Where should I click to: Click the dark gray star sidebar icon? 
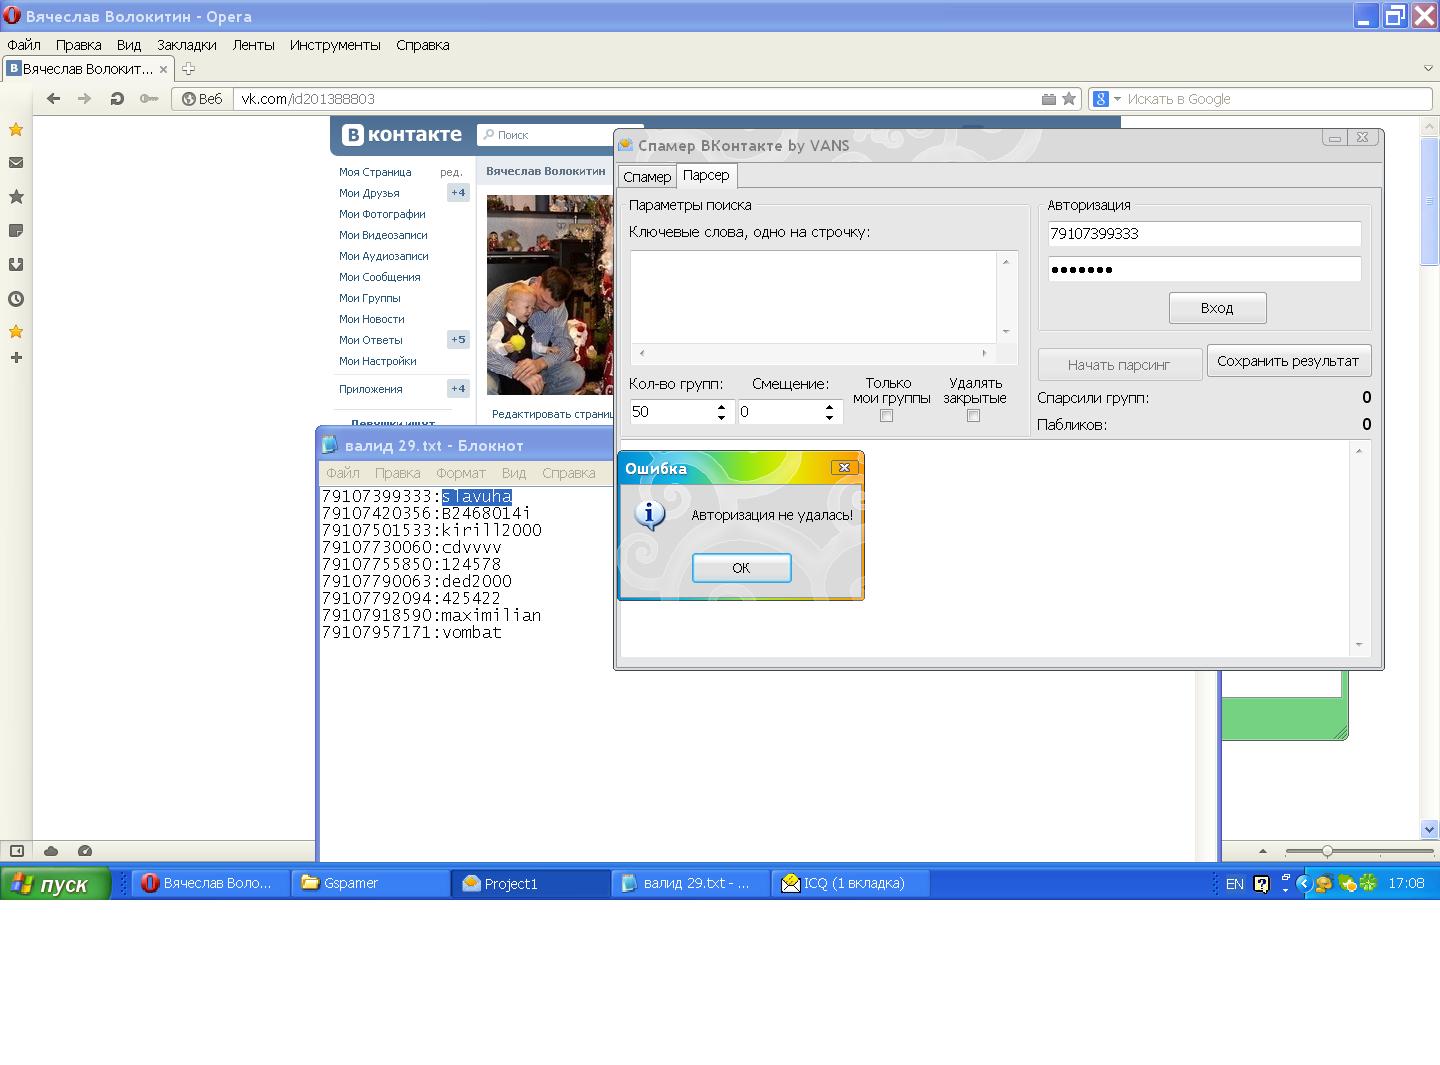[x=16, y=197]
